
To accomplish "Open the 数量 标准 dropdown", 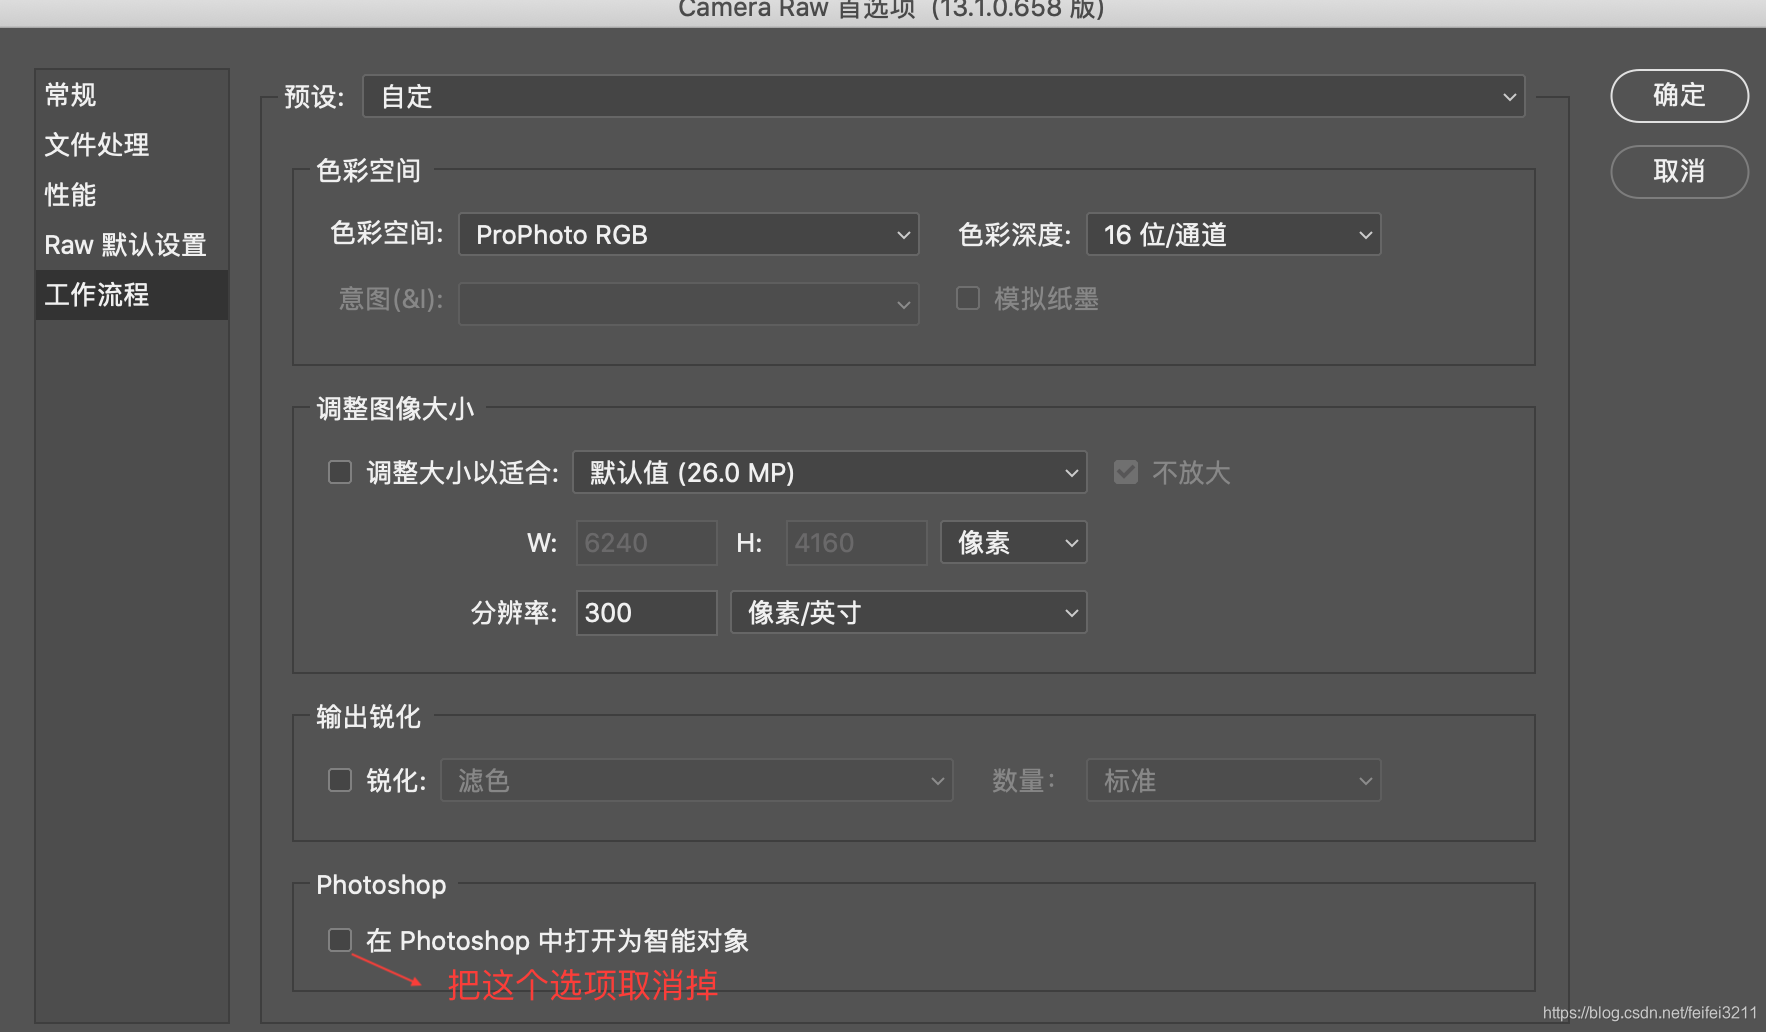I will pos(1233,781).
